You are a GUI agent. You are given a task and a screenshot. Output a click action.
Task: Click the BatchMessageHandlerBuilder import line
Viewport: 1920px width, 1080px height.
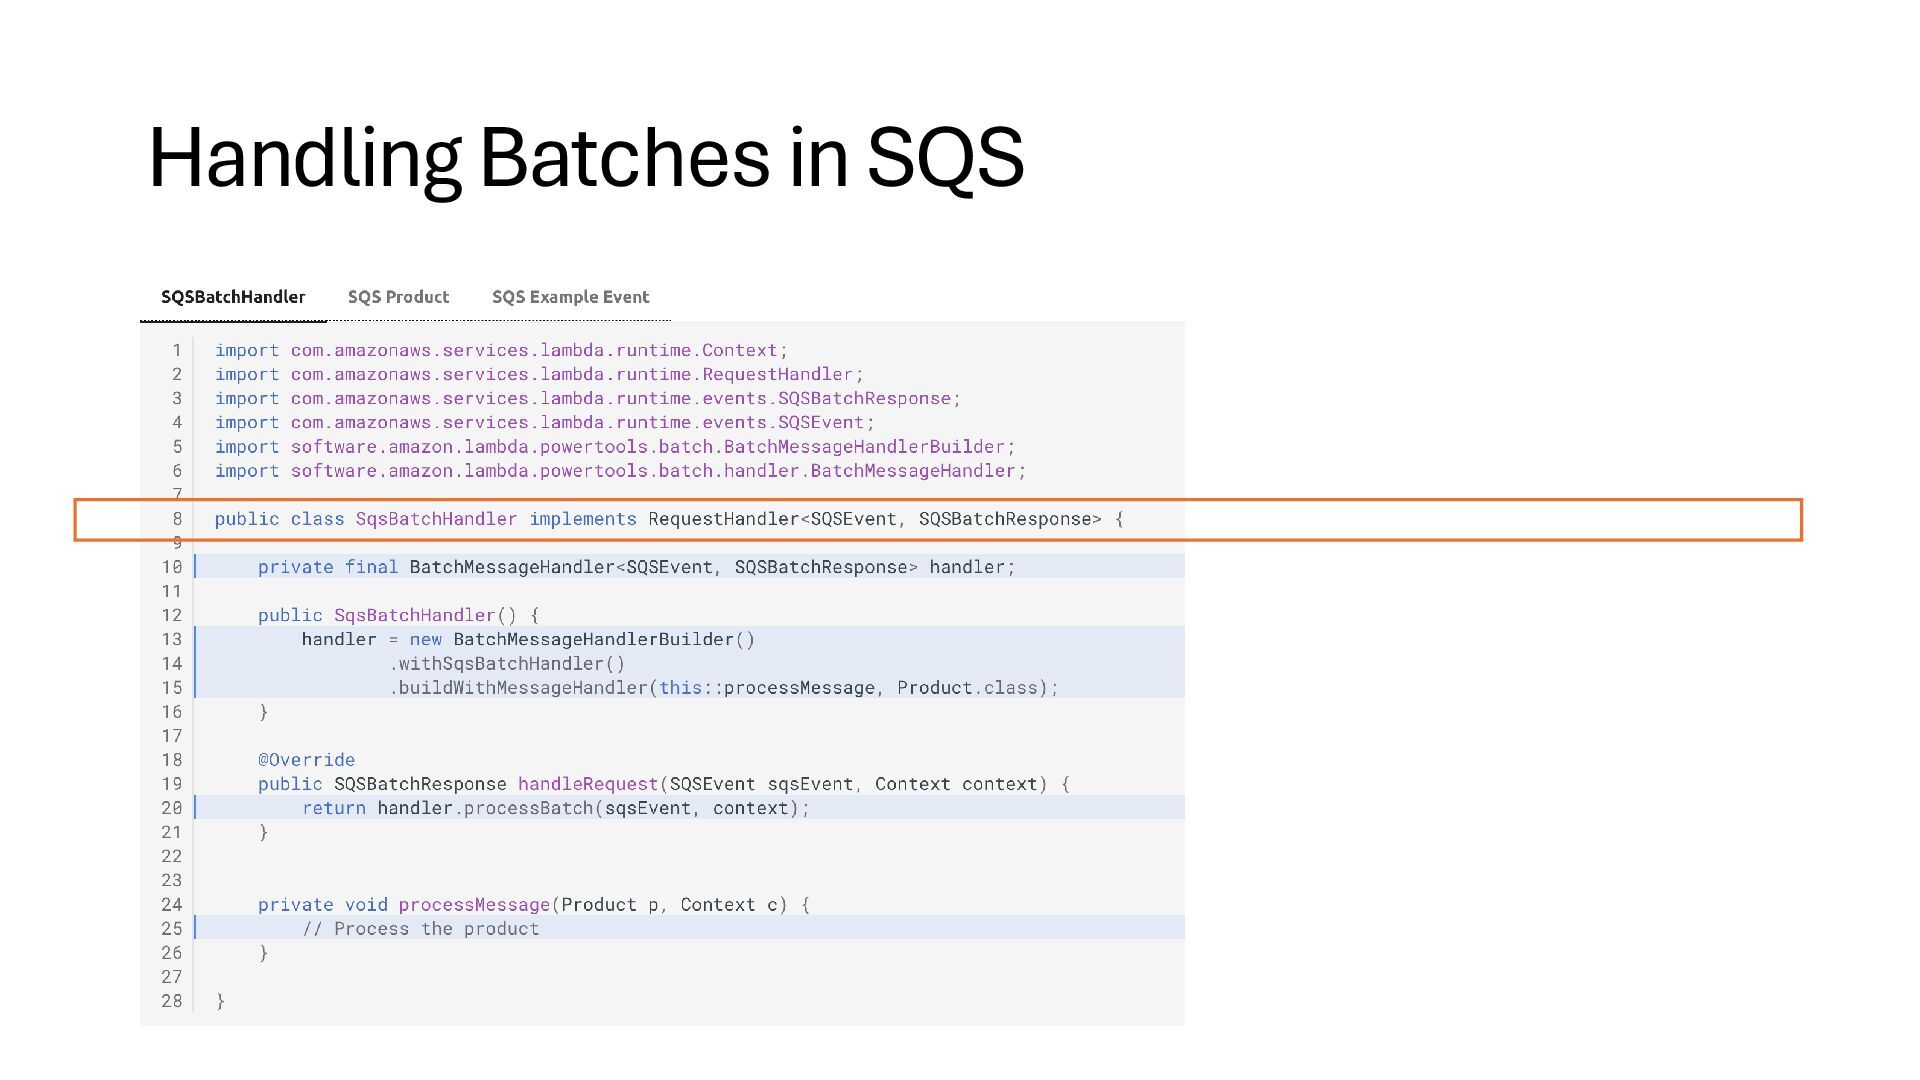coord(615,446)
